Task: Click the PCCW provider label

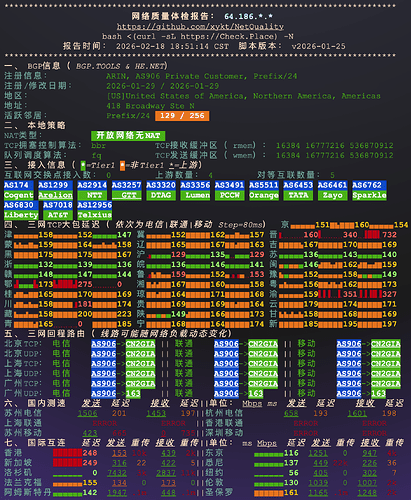Action: coord(230,195)
